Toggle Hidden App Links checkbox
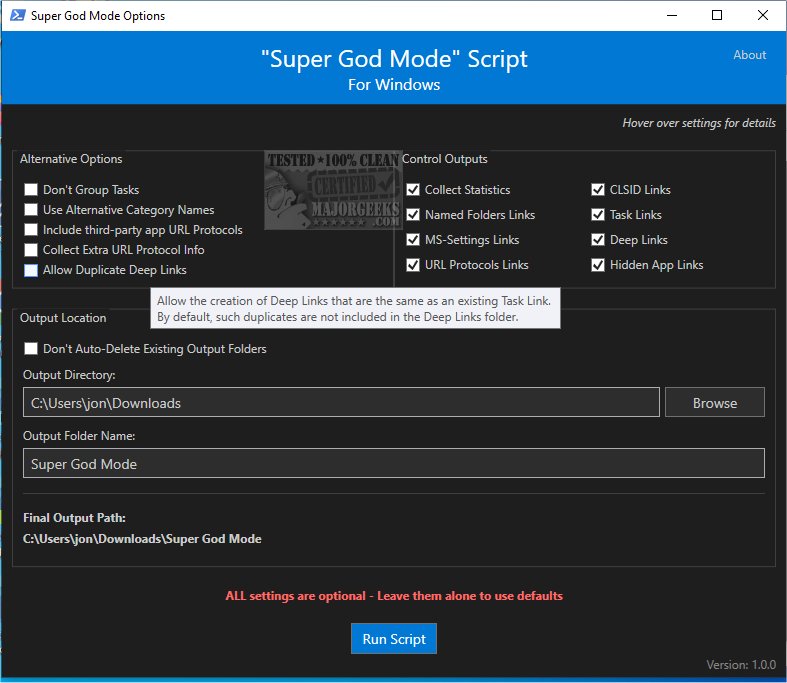The image size is (787, 683). (x=598, y=265)
